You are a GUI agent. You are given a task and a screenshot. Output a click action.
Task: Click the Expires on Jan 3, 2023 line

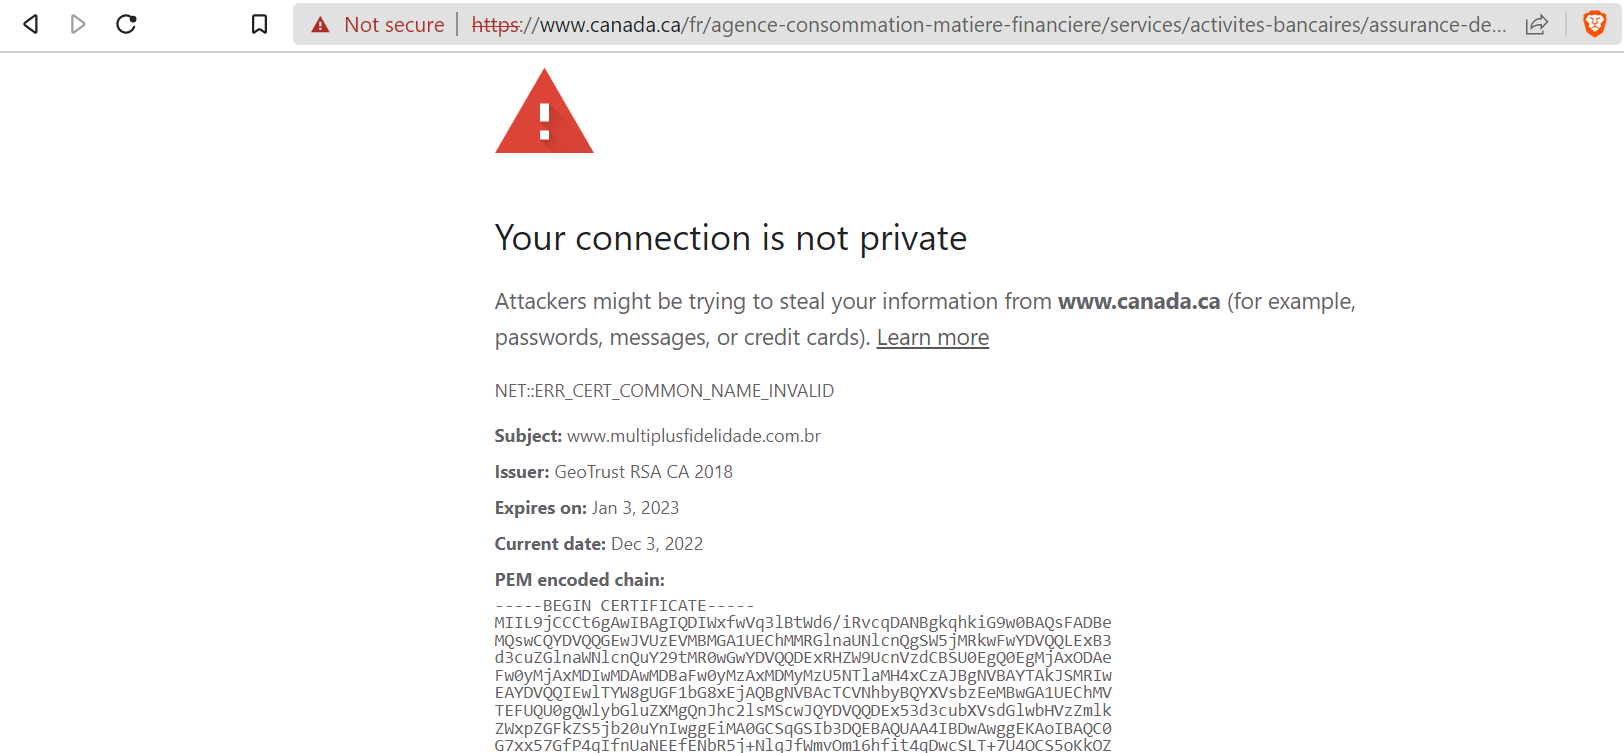point(587,508)
